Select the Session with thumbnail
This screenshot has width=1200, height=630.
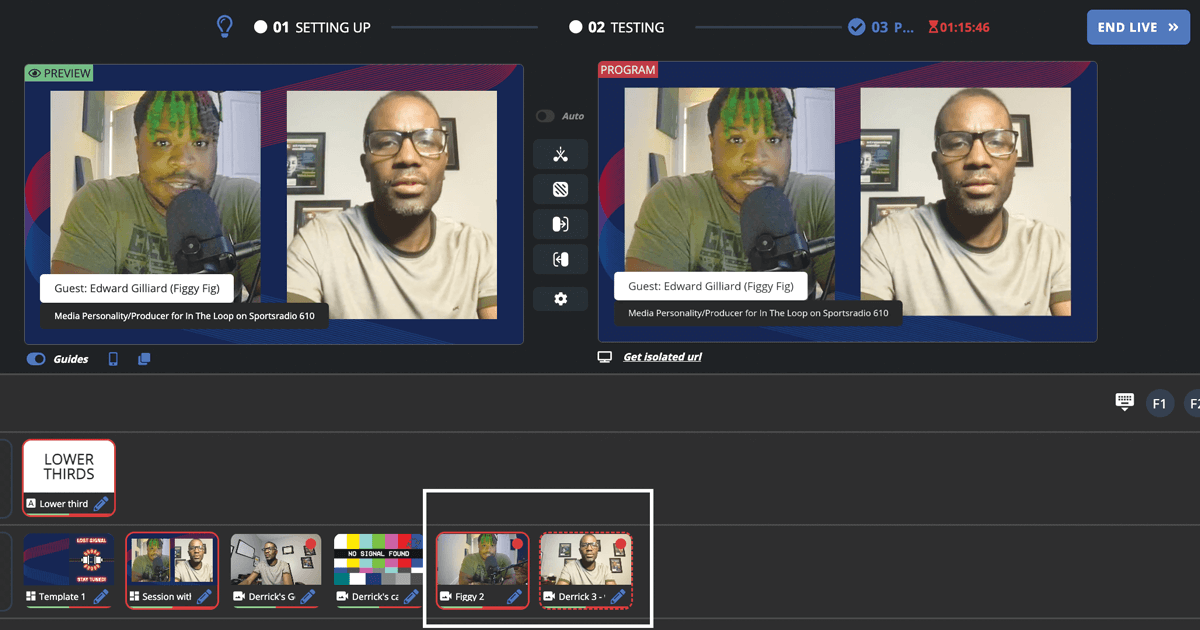coord(173,561)
